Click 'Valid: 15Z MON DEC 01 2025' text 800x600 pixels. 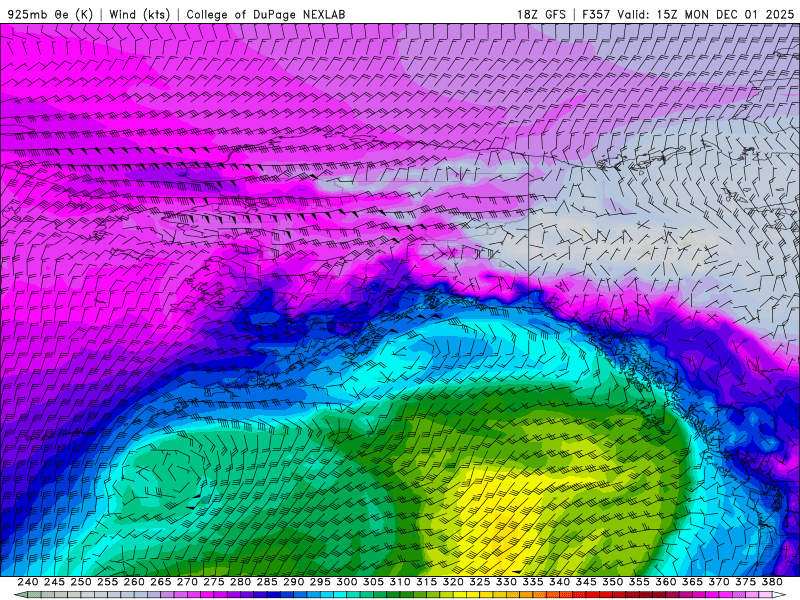tap(706, 14)
